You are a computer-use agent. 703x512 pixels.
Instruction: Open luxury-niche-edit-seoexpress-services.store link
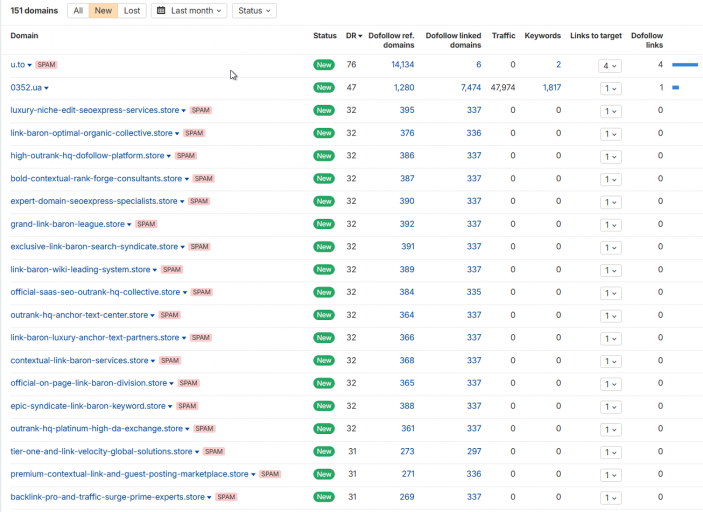[x=95, y=110]
